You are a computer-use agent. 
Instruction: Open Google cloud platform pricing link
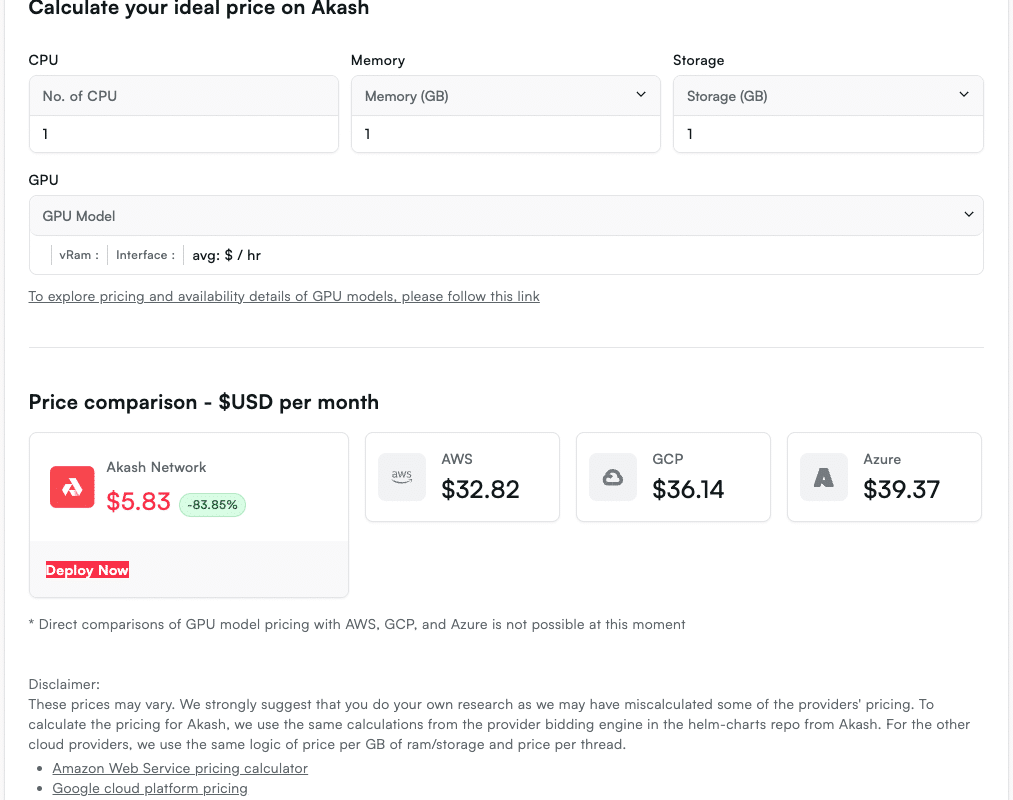pyautogui.click(x=150, y=788)
